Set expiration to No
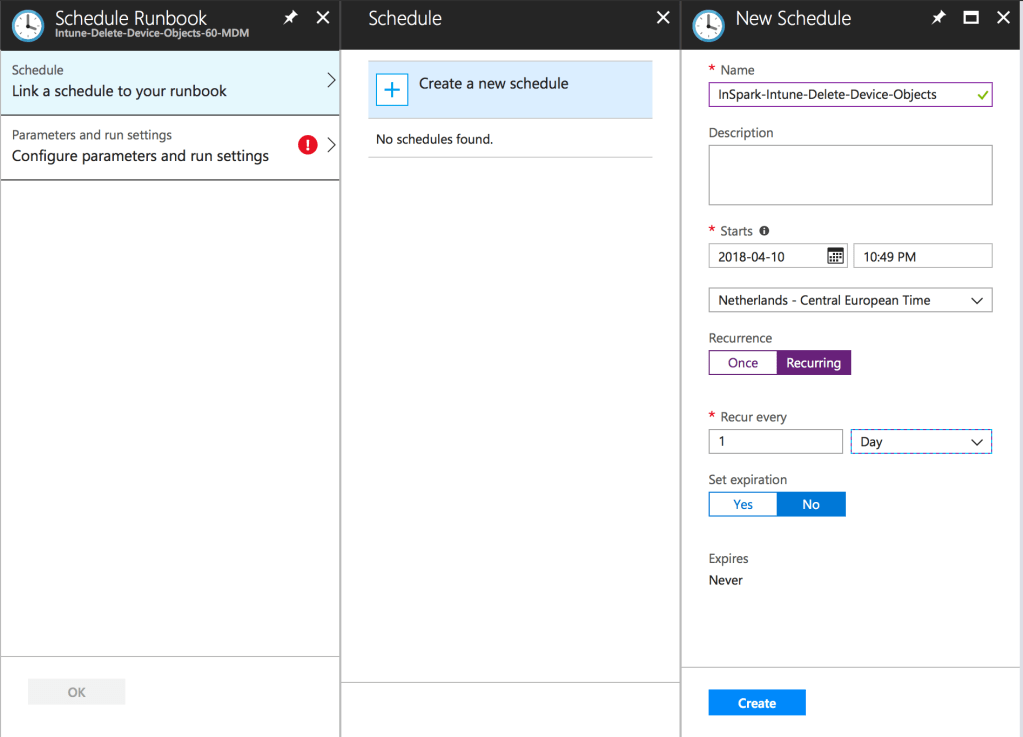The height and width of the screenshot is (737, 1023). [x=811, y=504]
